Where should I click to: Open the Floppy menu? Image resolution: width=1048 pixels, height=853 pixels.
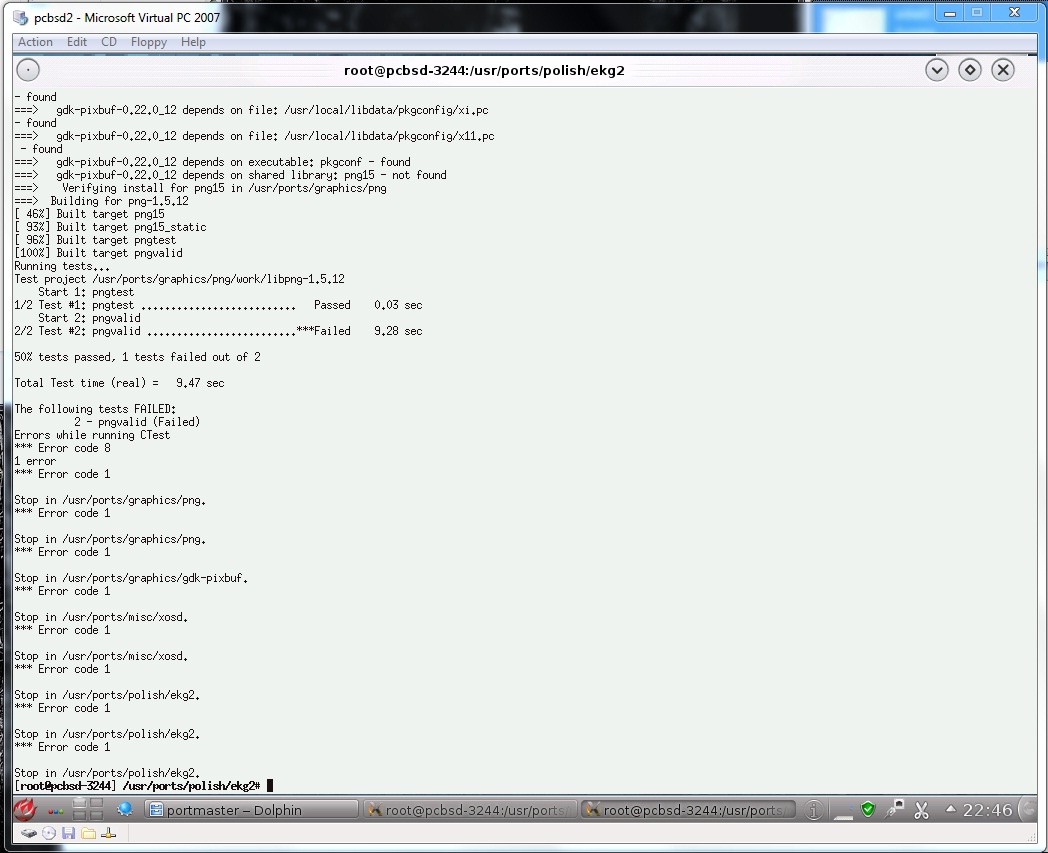click(x=148, y=41)
